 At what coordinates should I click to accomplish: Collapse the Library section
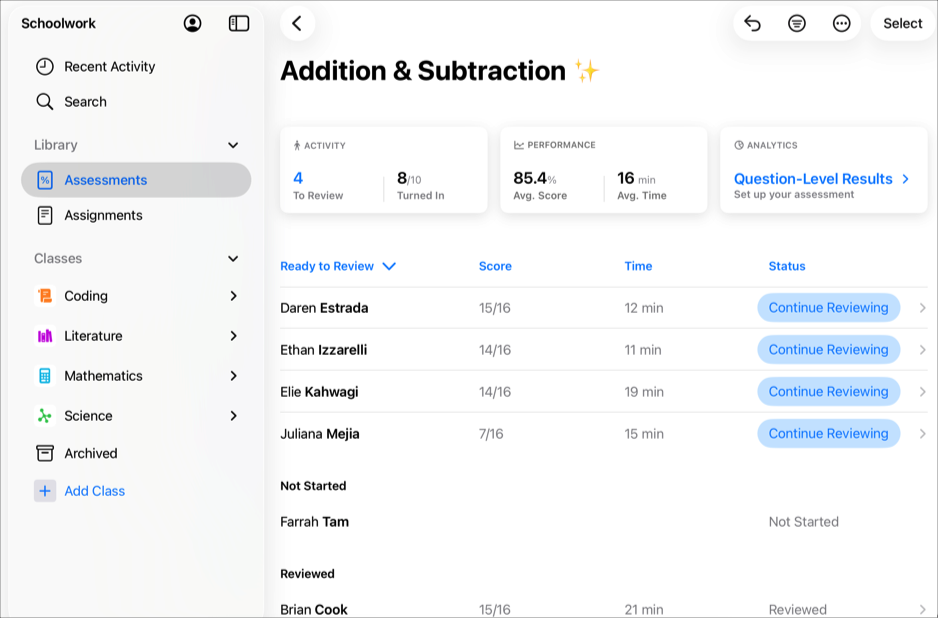point(232,144)
